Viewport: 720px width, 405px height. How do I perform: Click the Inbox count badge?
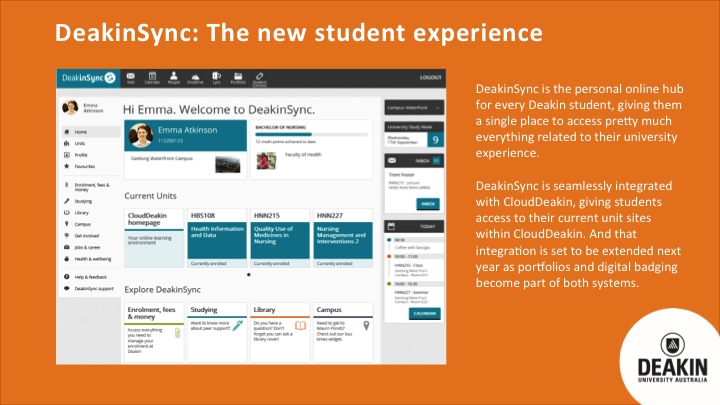click(x=436, y=161)
